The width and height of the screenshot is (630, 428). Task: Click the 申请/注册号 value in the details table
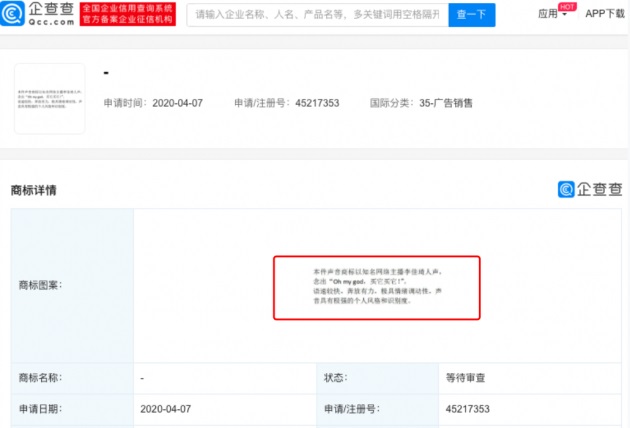(x=470, y=411)
